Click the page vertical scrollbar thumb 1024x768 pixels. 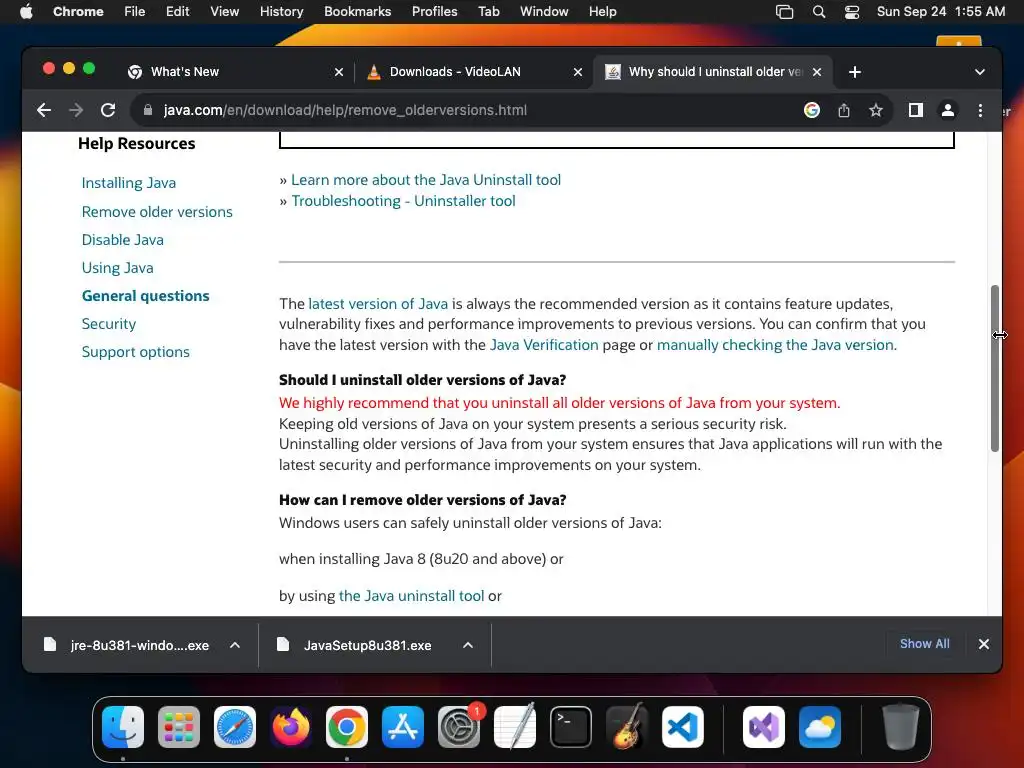pyautogui.click(x=995, y=368)
